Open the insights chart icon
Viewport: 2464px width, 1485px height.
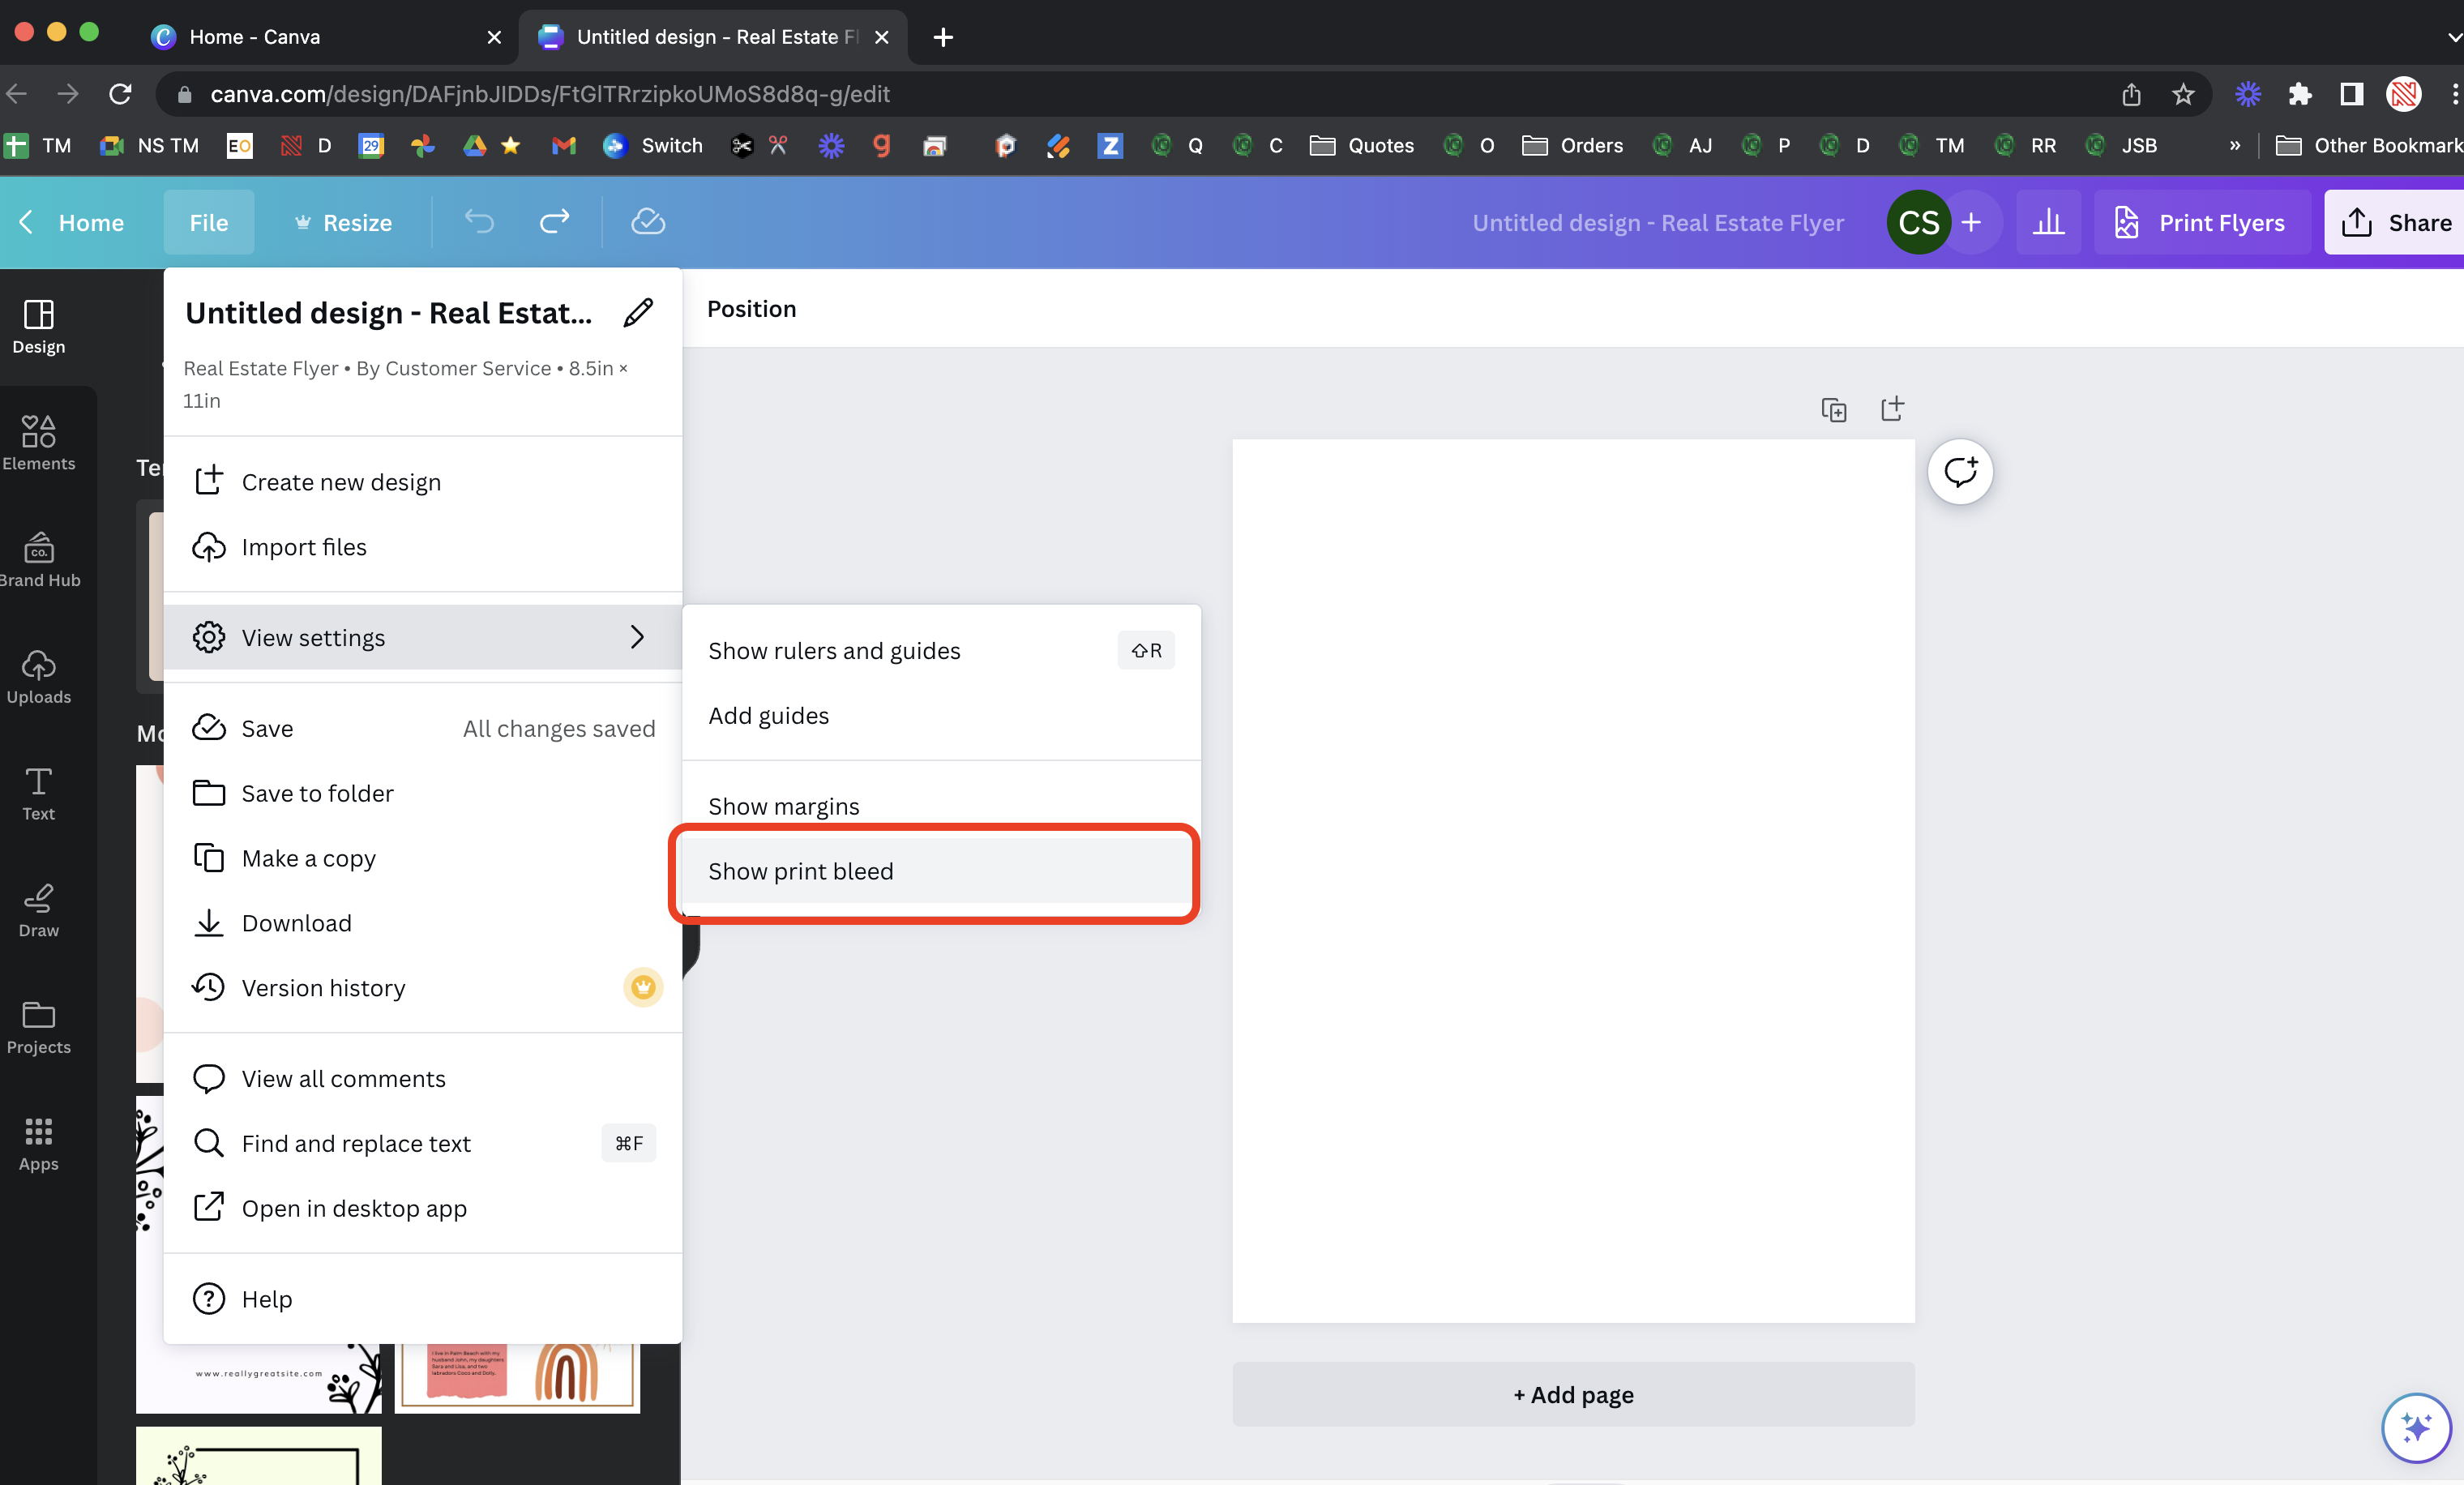2049,222
